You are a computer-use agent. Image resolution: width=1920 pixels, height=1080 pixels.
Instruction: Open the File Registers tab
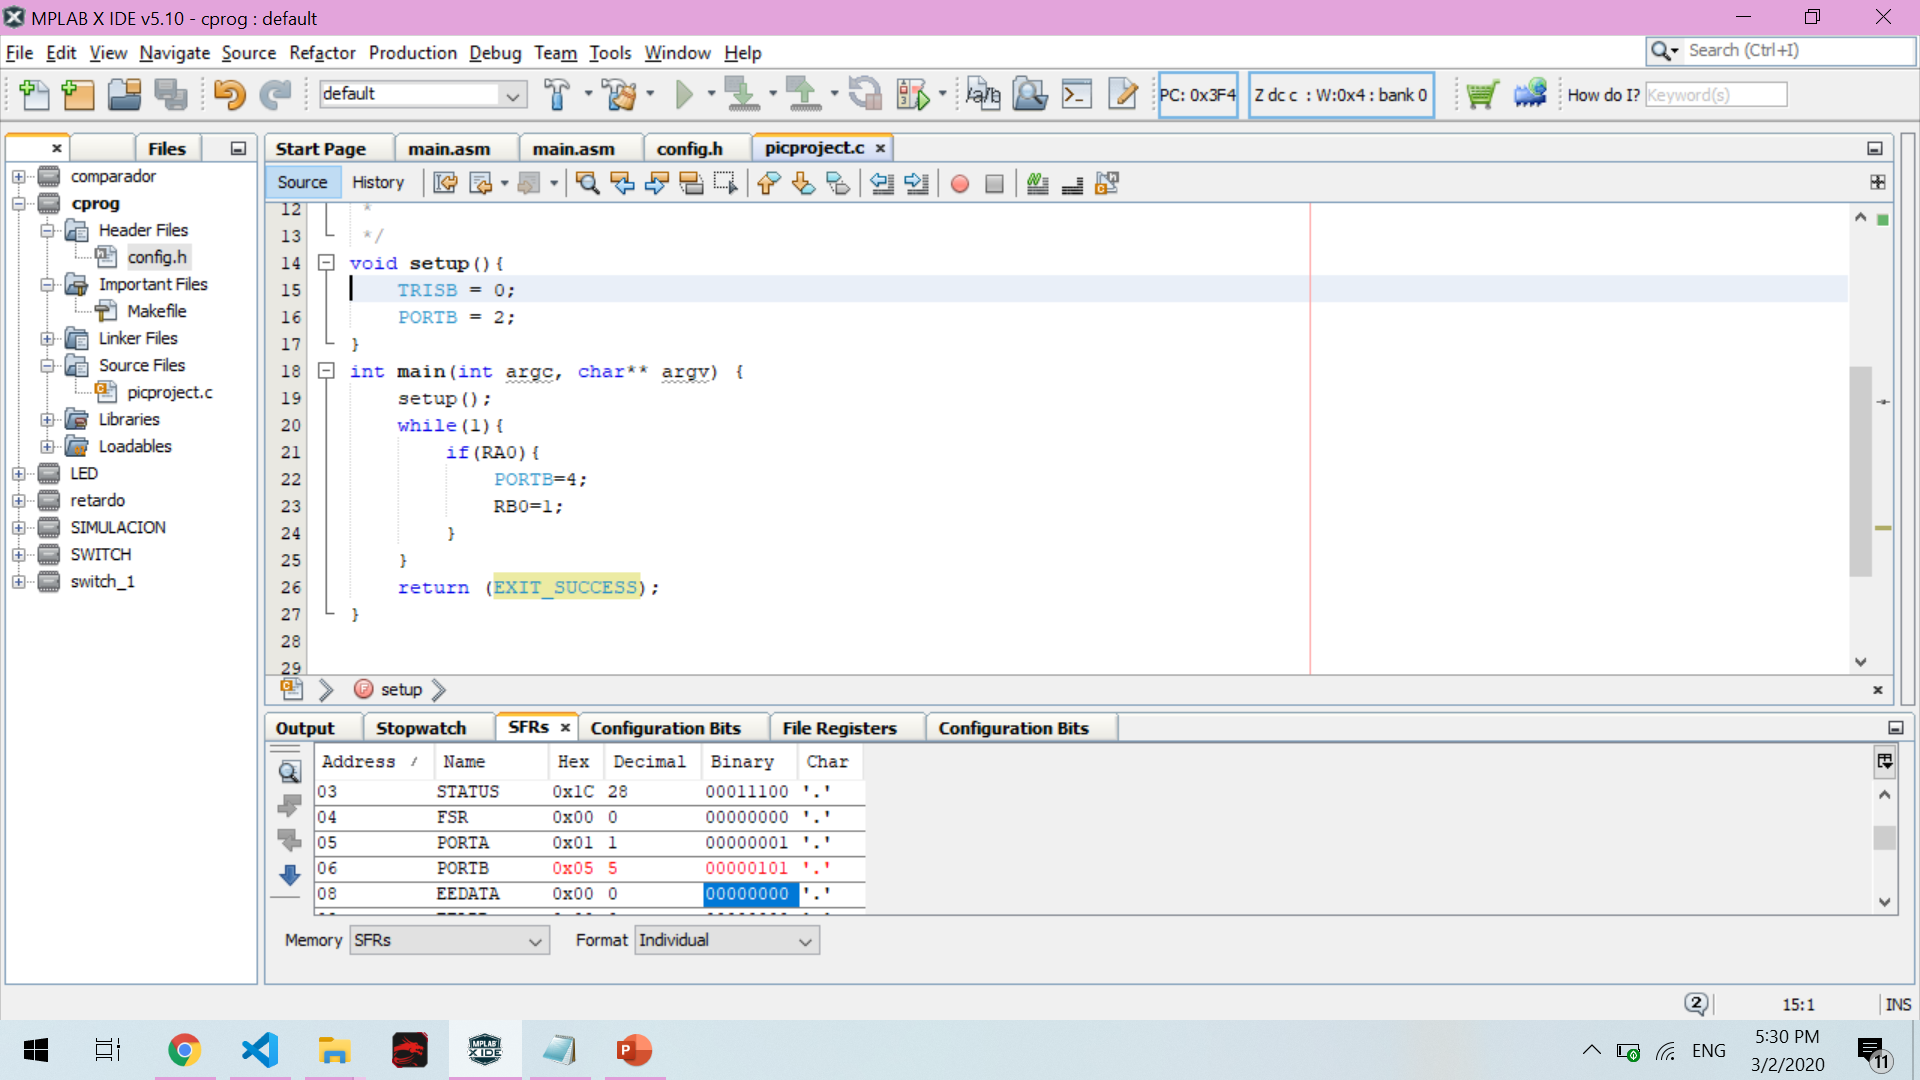point(839,728)
